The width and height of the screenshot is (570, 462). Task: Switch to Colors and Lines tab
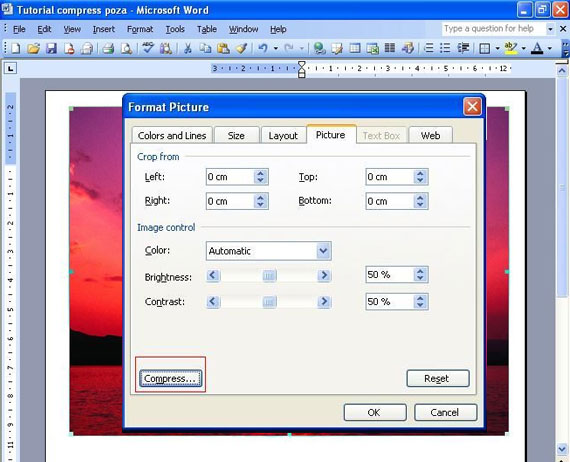point(172,135)
